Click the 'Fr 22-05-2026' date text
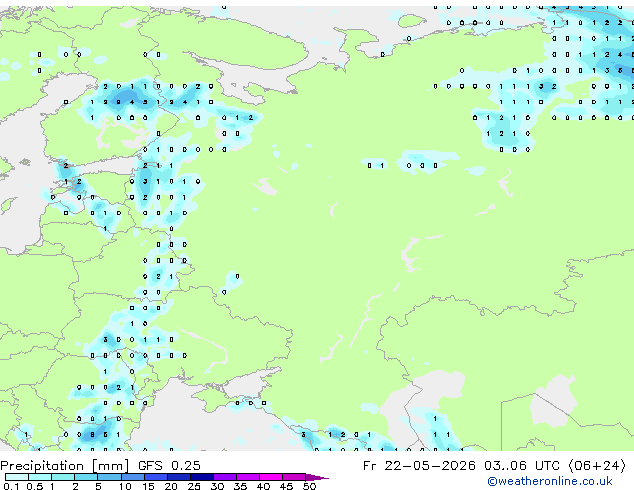Screen dimensions: 634x490 pos(419,466)
